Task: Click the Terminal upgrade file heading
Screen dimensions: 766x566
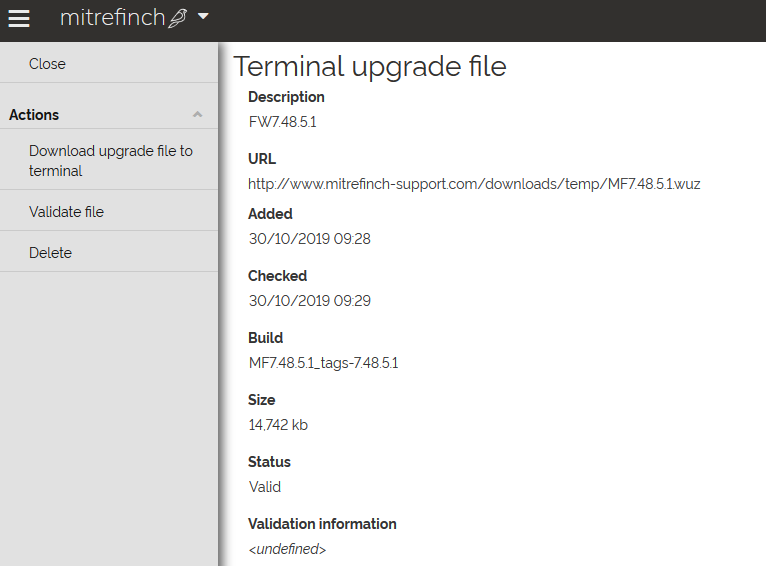Action: coord(370,66)
